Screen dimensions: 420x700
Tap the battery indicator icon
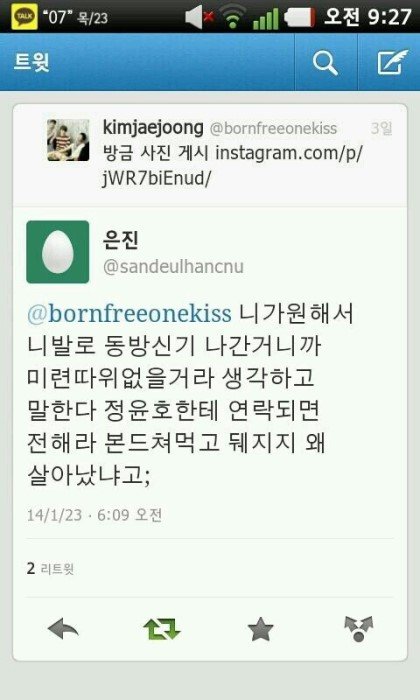[299, 18]
